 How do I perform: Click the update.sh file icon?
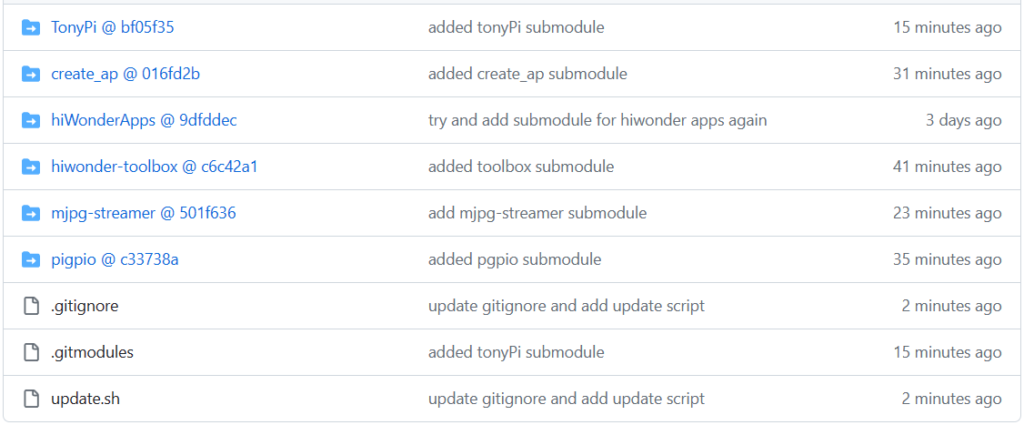click(x=30, y=399)
